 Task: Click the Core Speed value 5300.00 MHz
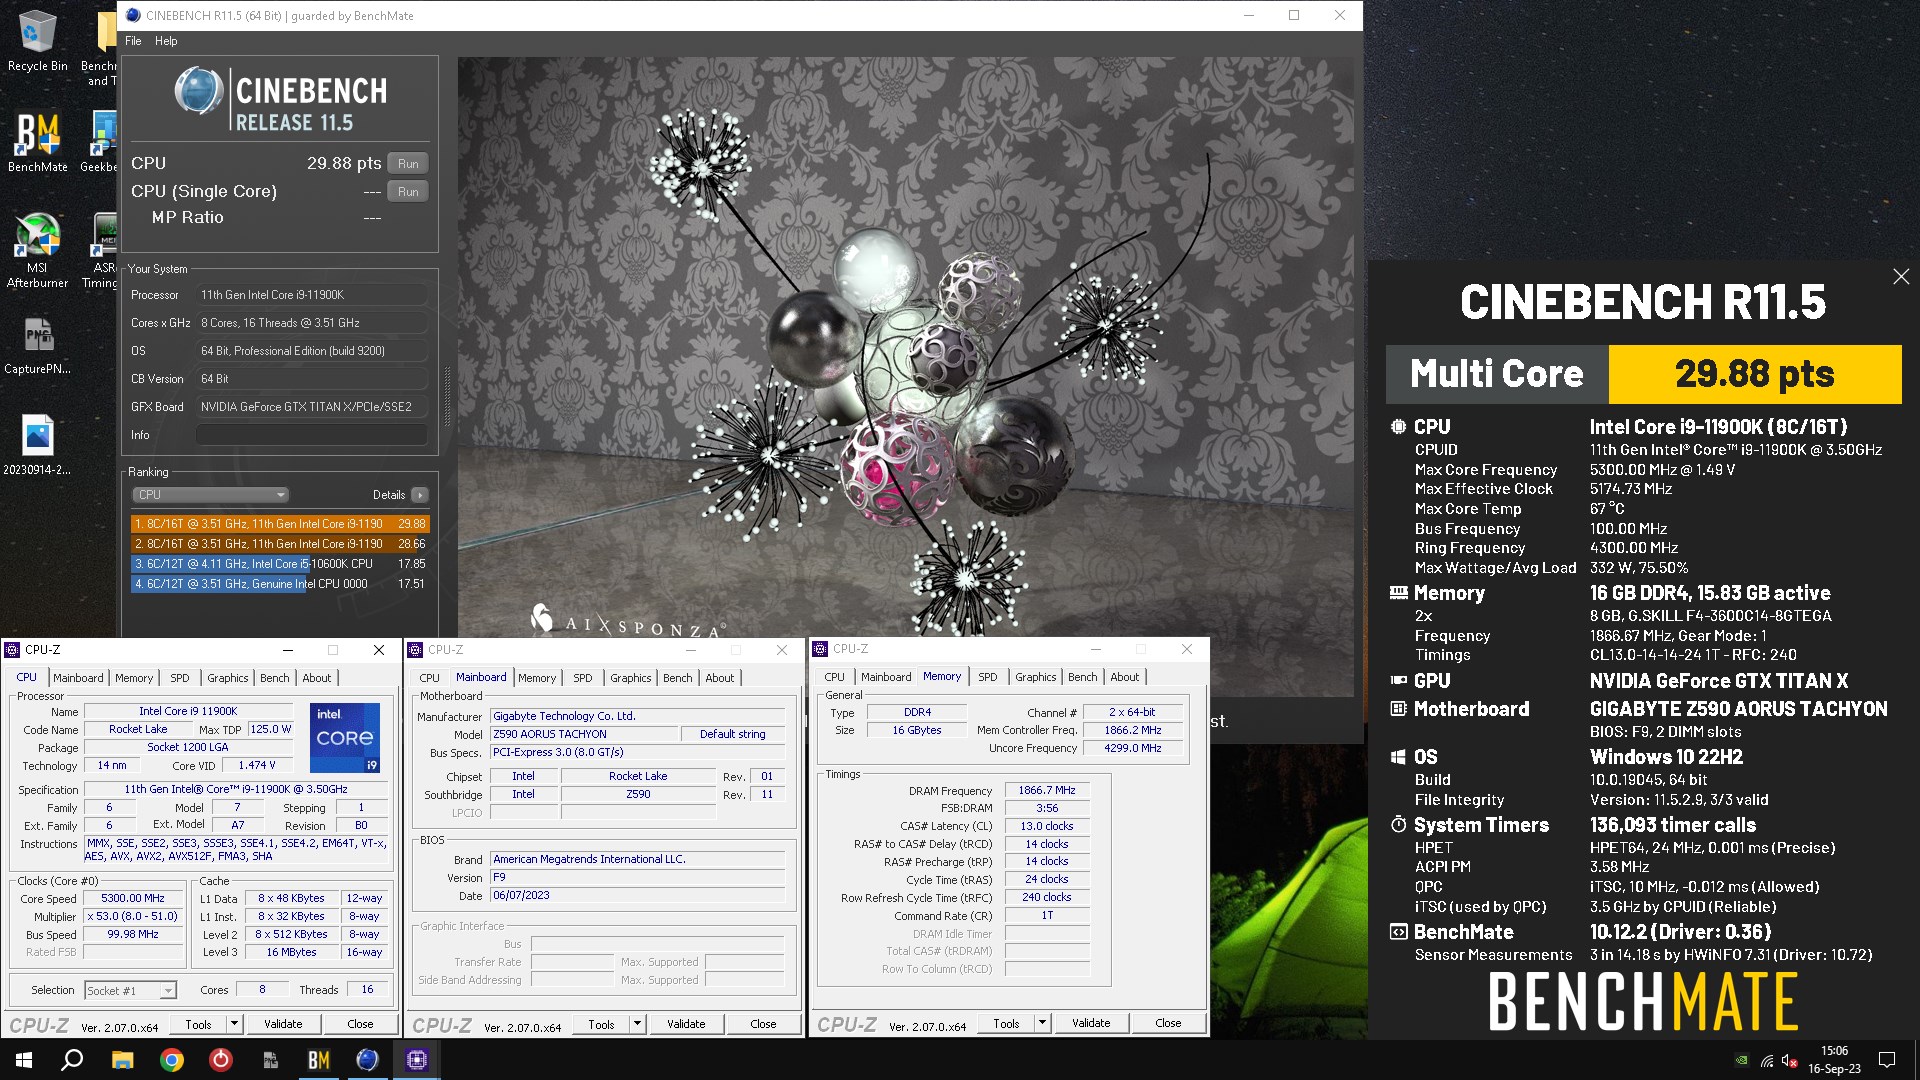tap(133, 899)
